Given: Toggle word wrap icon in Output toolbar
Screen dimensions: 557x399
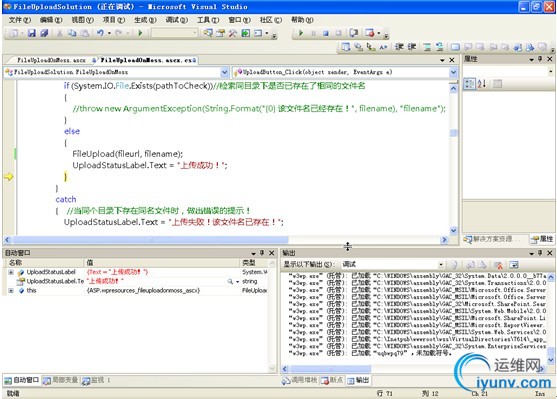Looking at the screenshot, I should (x=514, y=264).
